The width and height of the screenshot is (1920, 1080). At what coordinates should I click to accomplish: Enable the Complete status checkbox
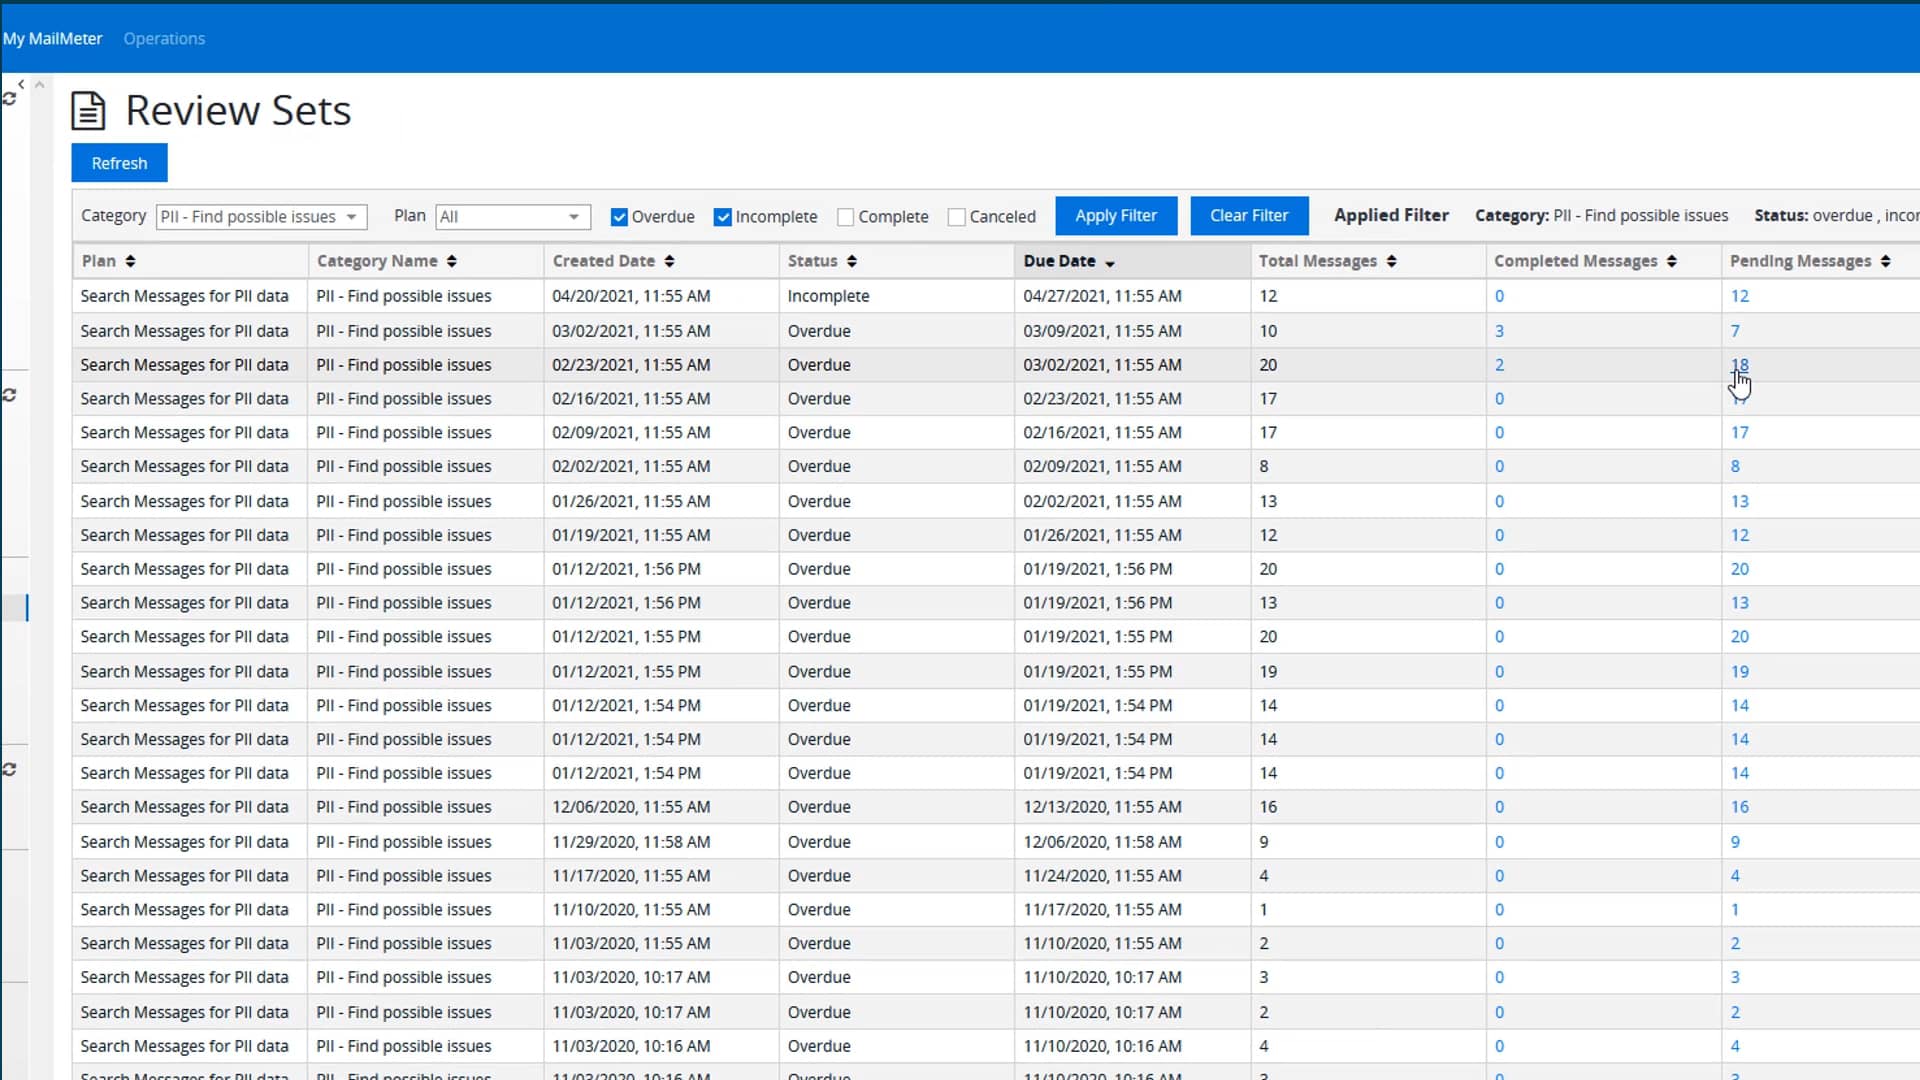845,216
